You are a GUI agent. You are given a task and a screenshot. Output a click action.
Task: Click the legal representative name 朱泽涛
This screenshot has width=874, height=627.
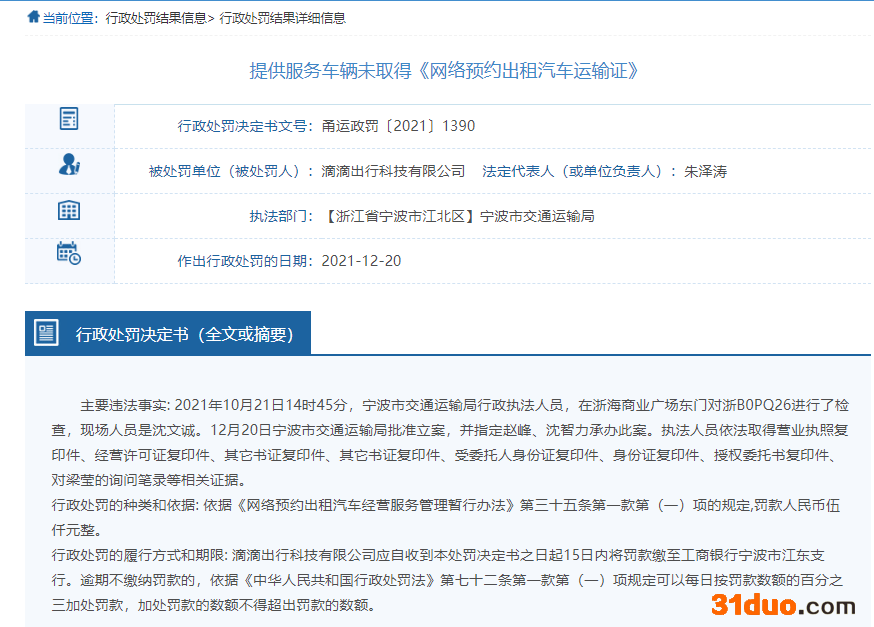tap(705, 171)
